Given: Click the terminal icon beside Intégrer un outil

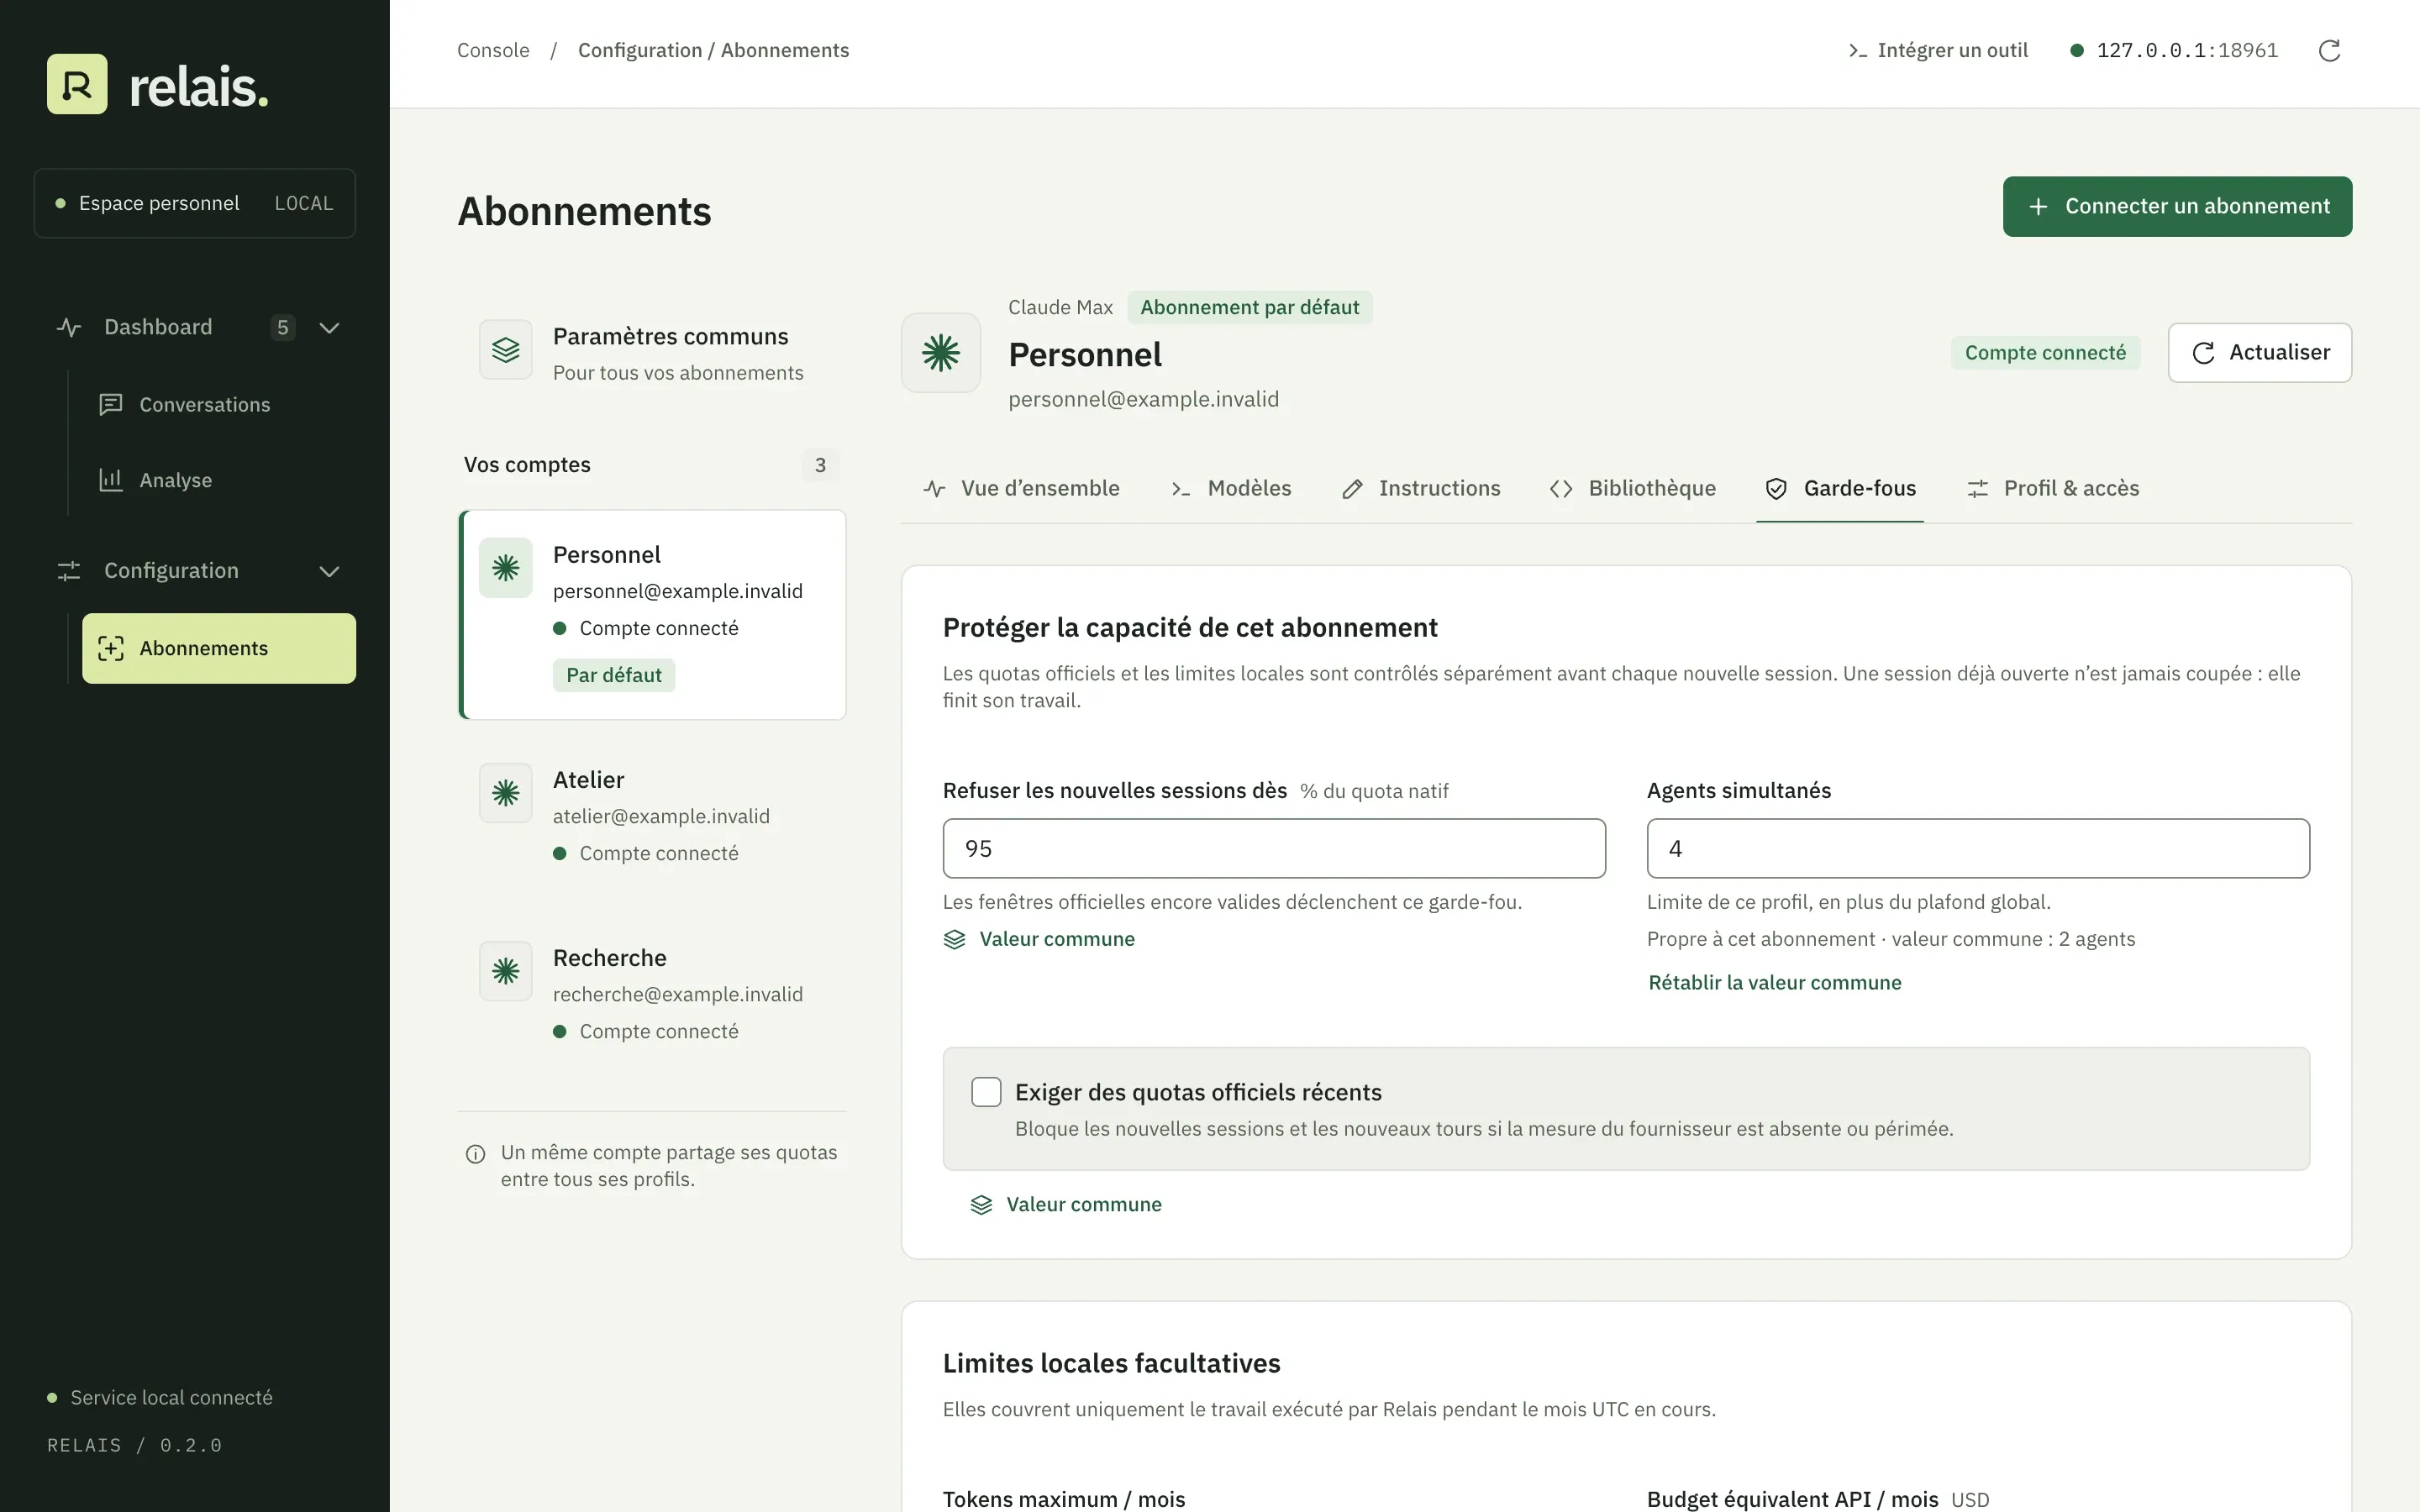Looking at the screenshot, I should (1857, 51).
